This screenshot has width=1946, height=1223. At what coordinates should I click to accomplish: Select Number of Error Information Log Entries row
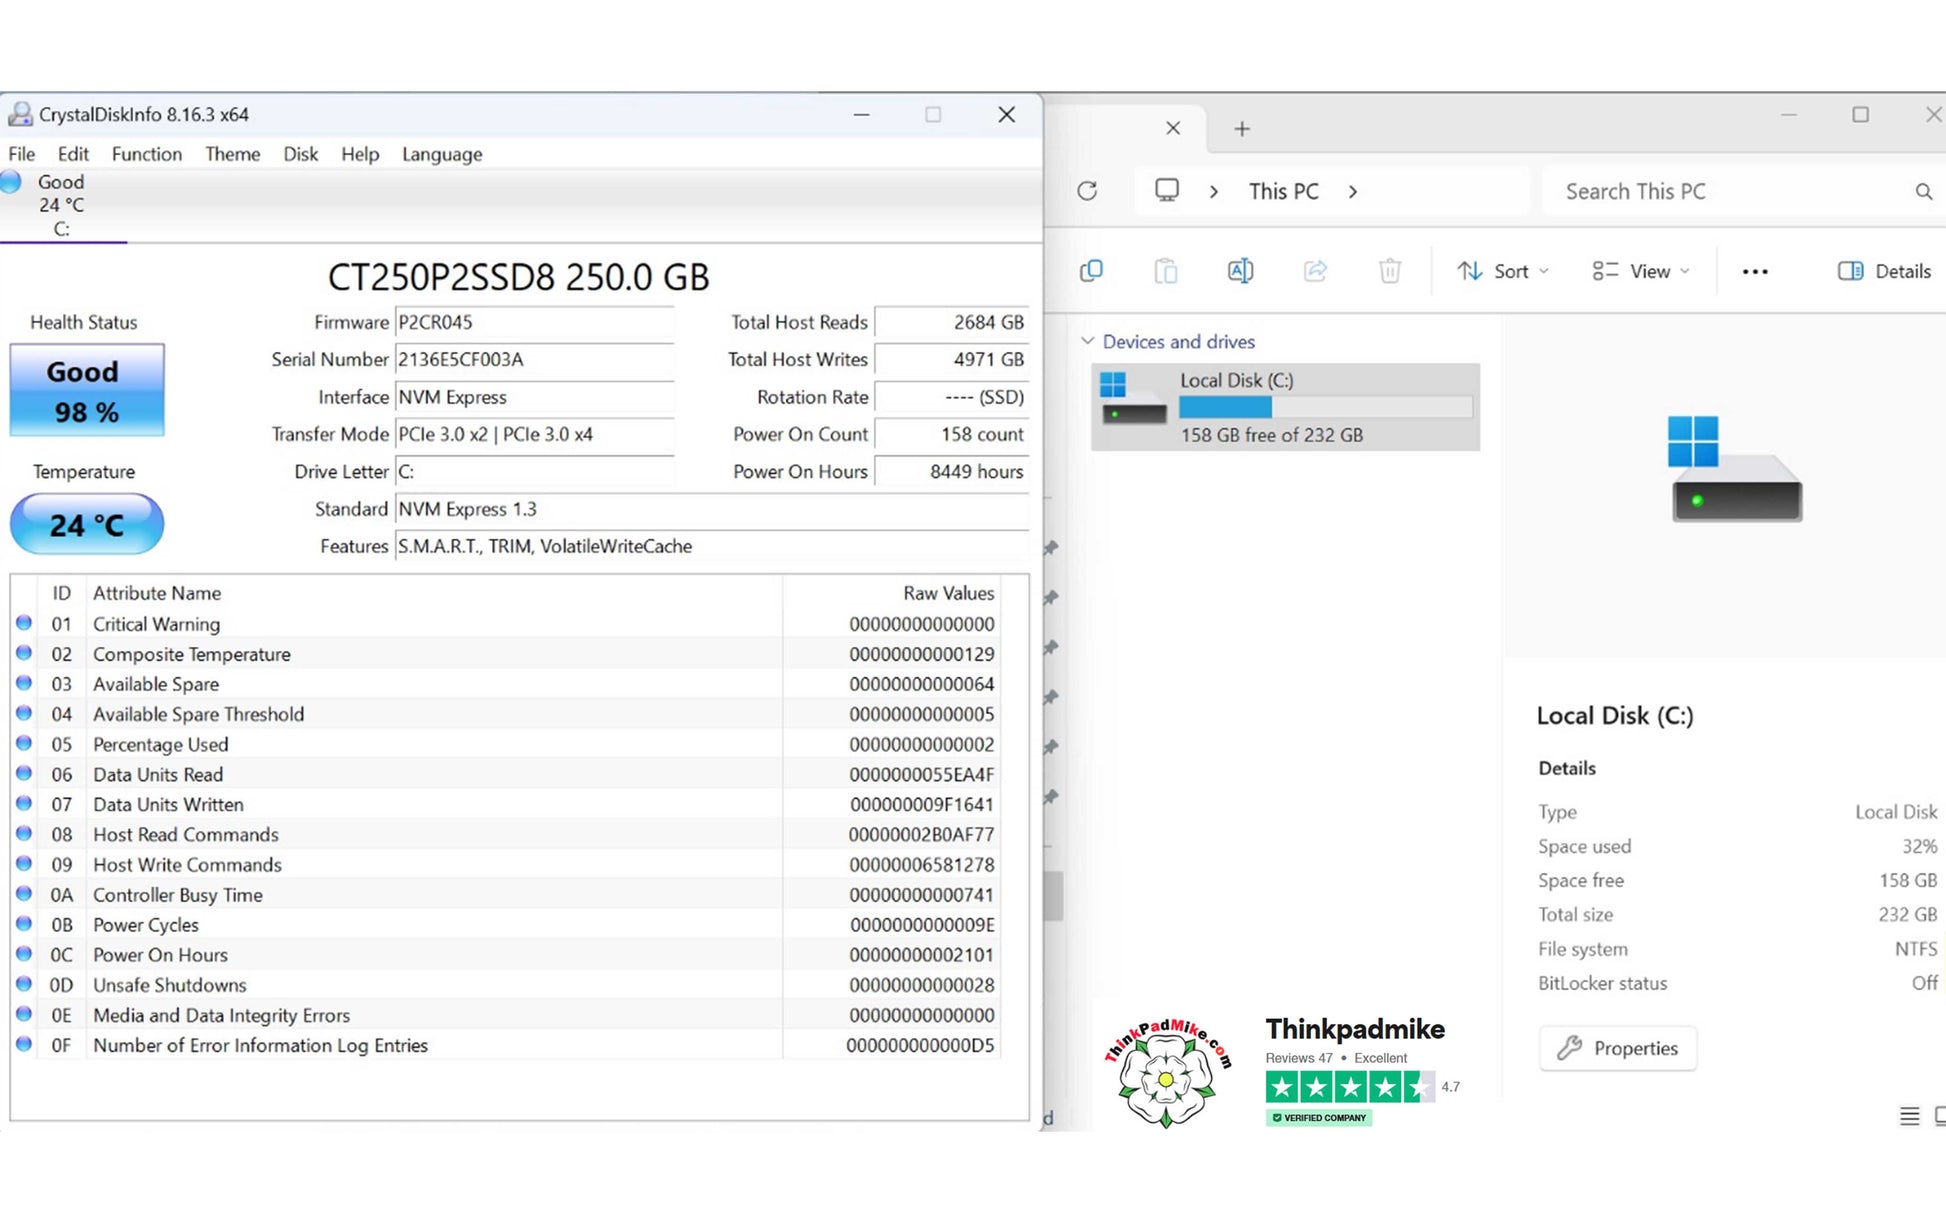click(507, 1045)
